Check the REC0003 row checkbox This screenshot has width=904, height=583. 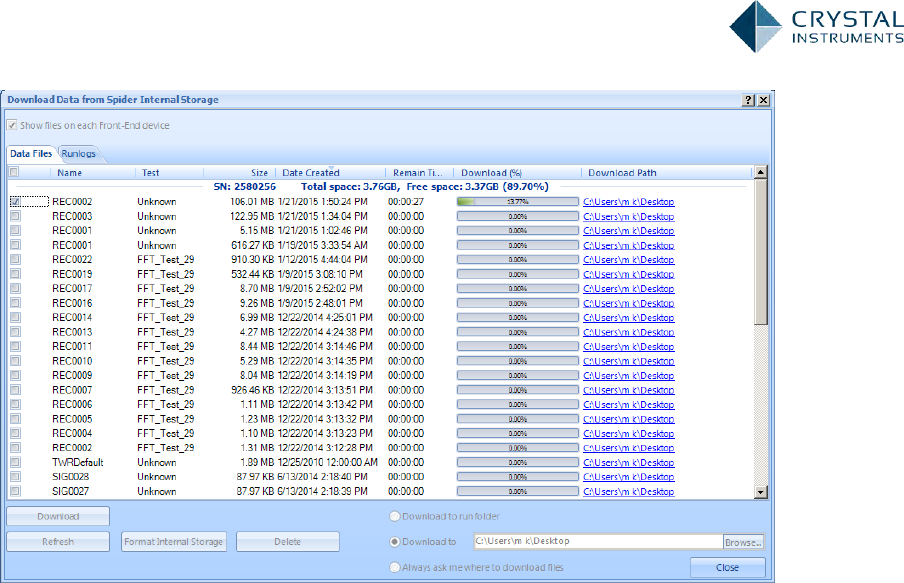[x=16, y=216]
